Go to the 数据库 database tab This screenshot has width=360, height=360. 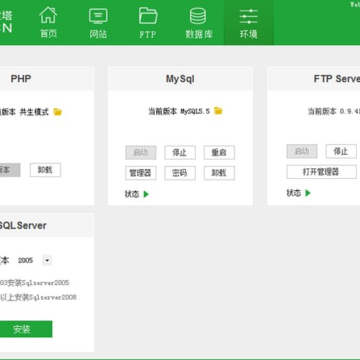coord(199,22)
